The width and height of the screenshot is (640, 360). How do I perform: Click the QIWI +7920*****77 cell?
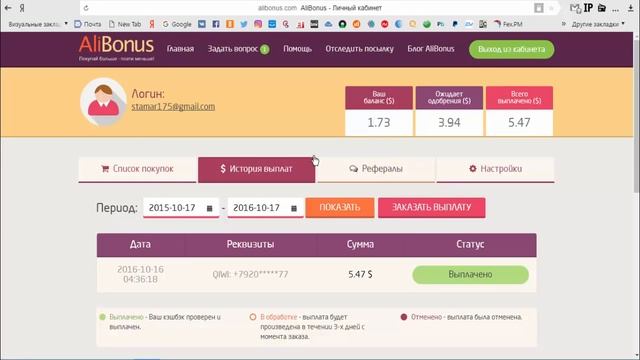coord(250,274)
